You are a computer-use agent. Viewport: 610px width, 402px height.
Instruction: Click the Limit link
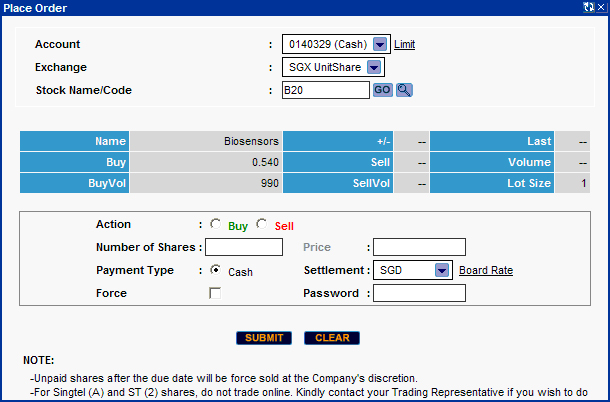click(405, 44)
